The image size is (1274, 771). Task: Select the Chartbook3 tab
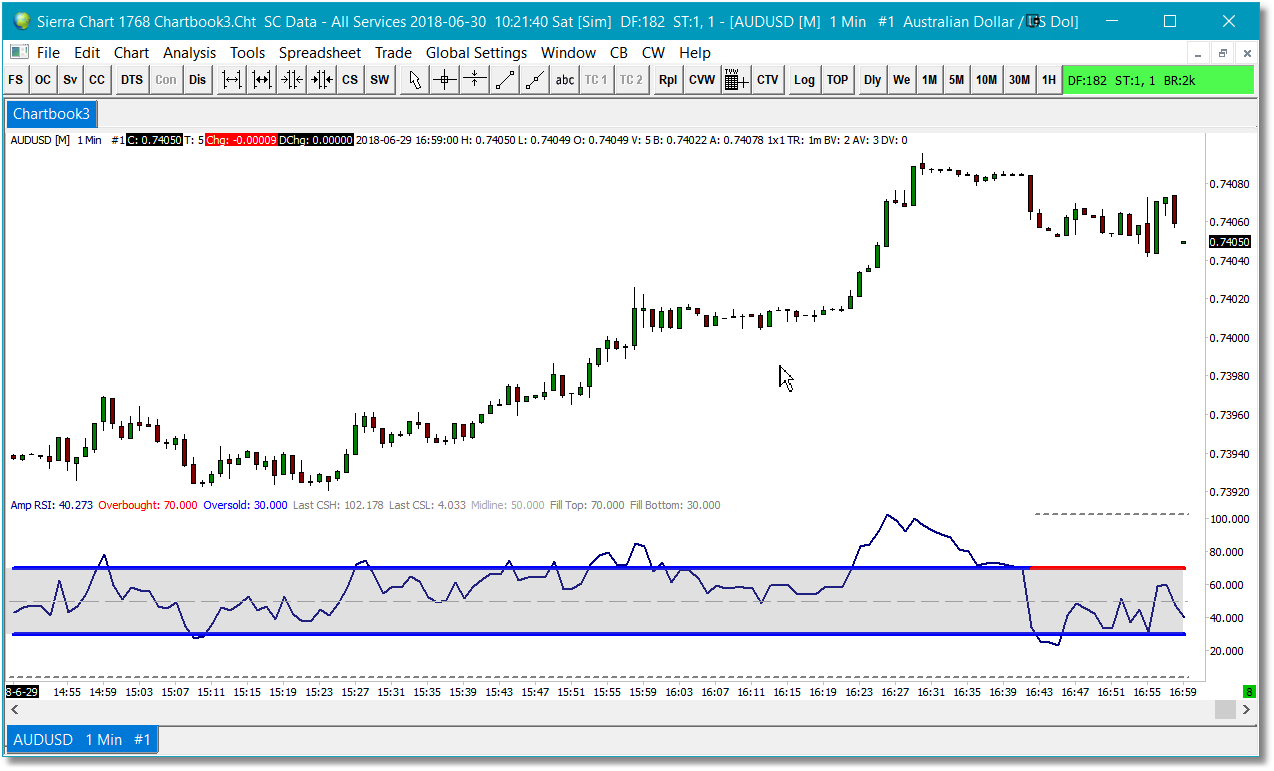pos(50,114)
